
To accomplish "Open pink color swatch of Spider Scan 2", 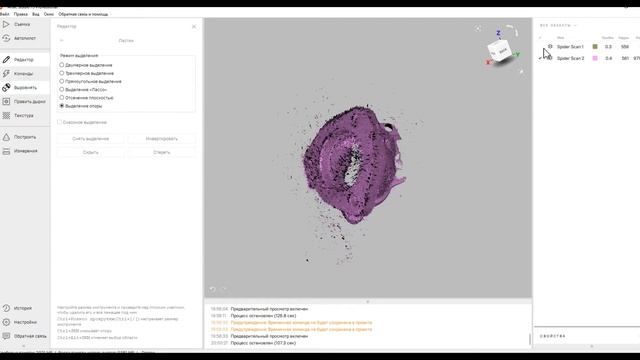I will pos(595,58).
